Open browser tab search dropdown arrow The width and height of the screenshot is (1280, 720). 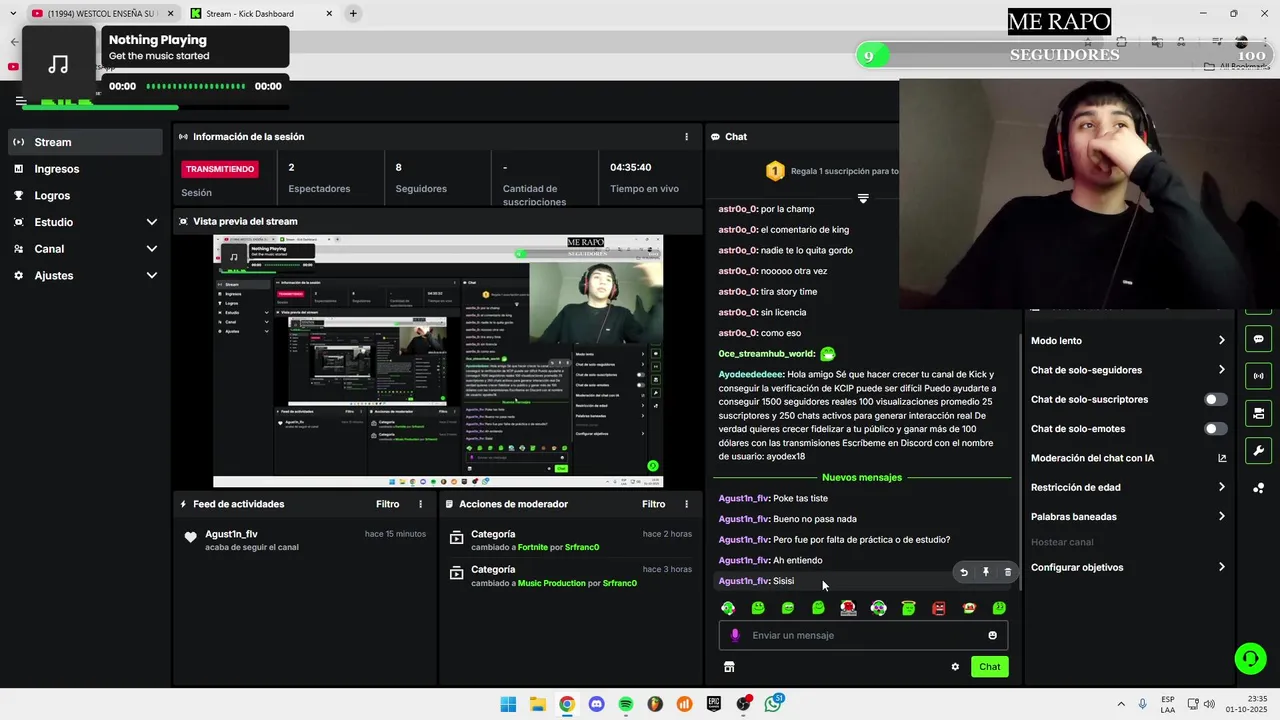(x=13, y=14)
